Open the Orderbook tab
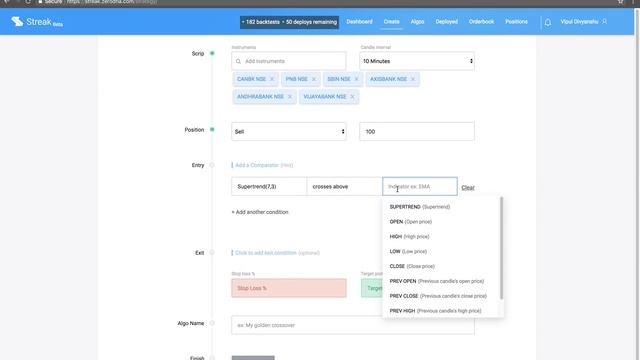The height and width of the screenshot is (360, 640). [x=481, y=22]
